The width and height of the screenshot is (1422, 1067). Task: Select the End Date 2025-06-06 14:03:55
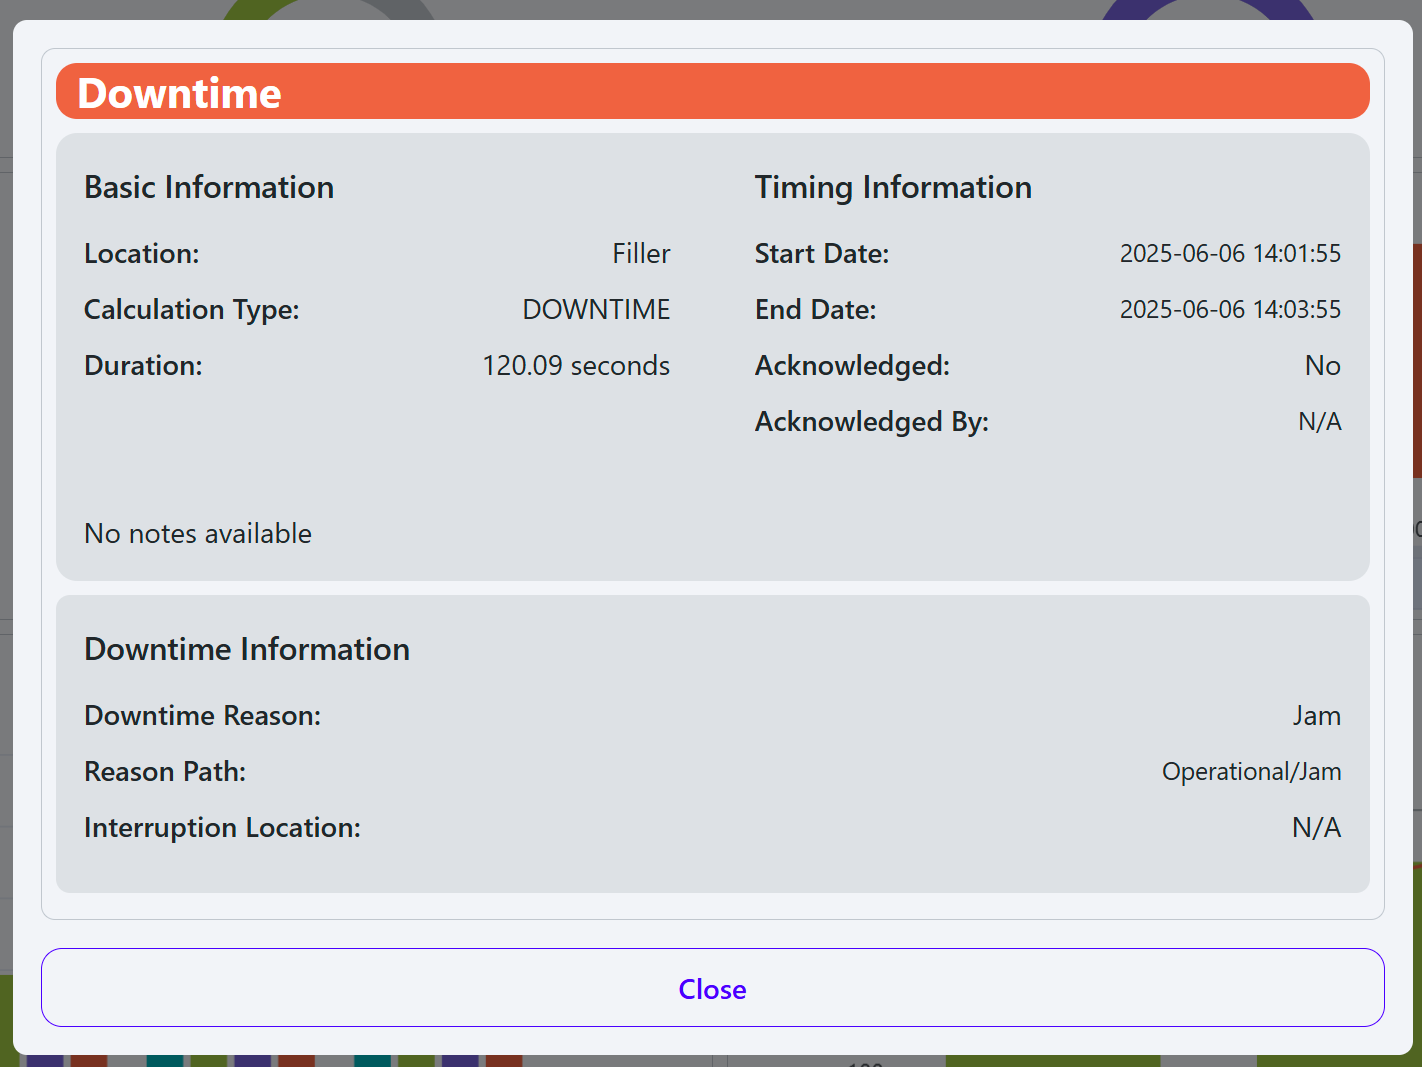1230,310
